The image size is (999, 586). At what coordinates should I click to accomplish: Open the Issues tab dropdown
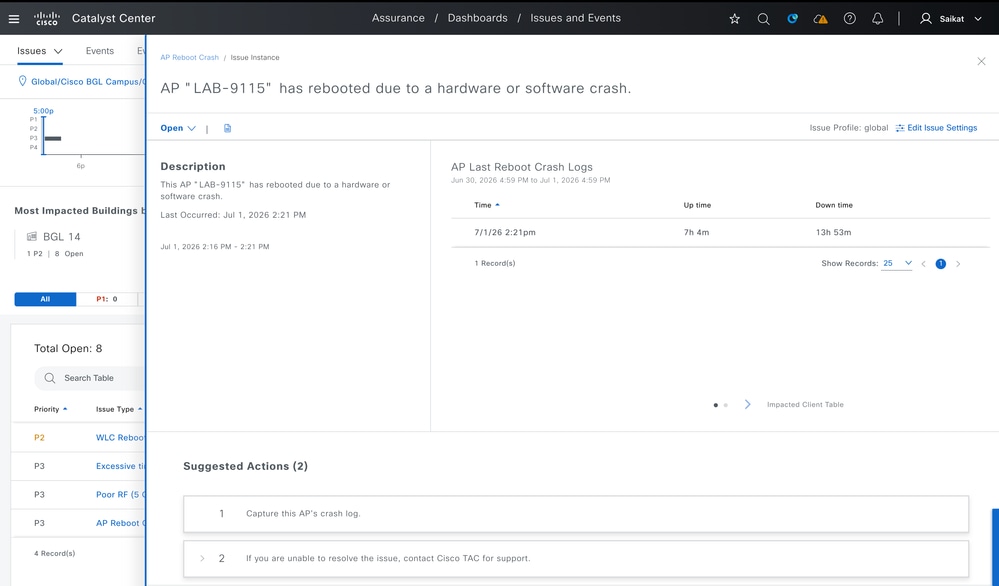(x=40, y=51)
